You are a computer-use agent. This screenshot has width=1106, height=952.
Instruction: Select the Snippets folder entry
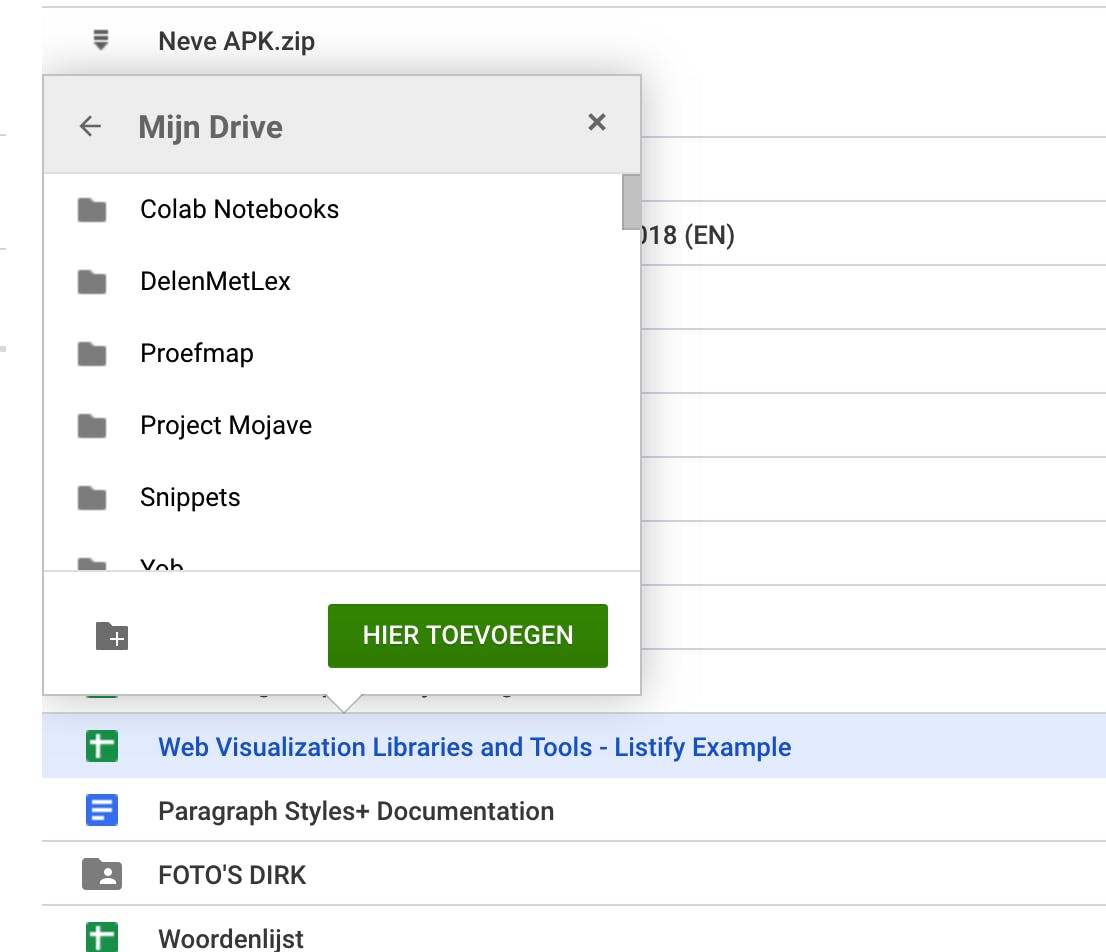coord(190,498)
